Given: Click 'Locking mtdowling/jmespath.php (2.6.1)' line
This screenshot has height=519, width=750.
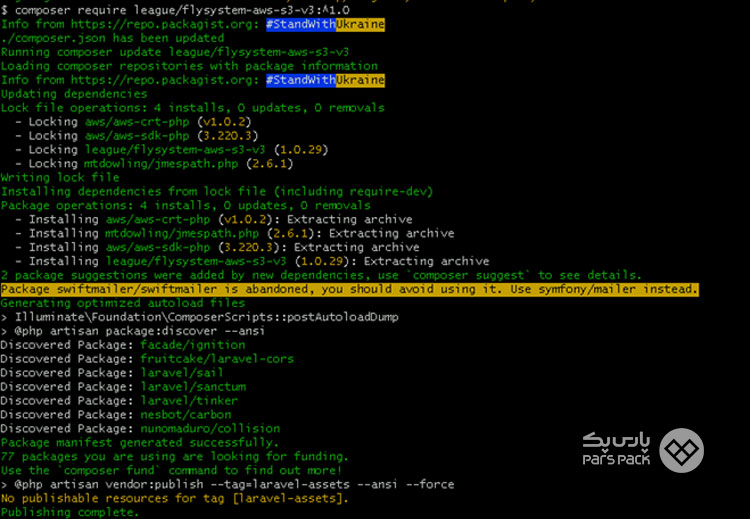Looking at the screenshot, I should pos(154,163).
